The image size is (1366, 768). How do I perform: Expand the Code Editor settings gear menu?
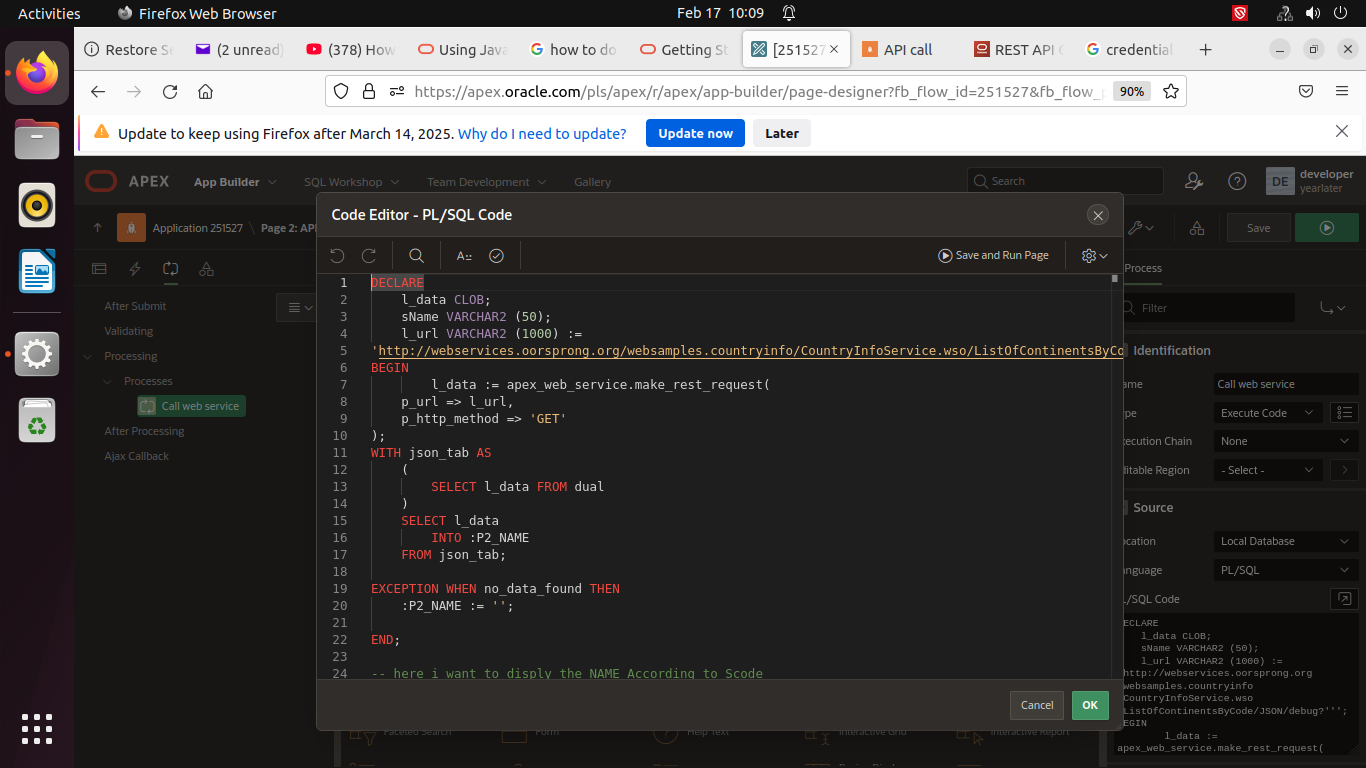pos(1094,256)
